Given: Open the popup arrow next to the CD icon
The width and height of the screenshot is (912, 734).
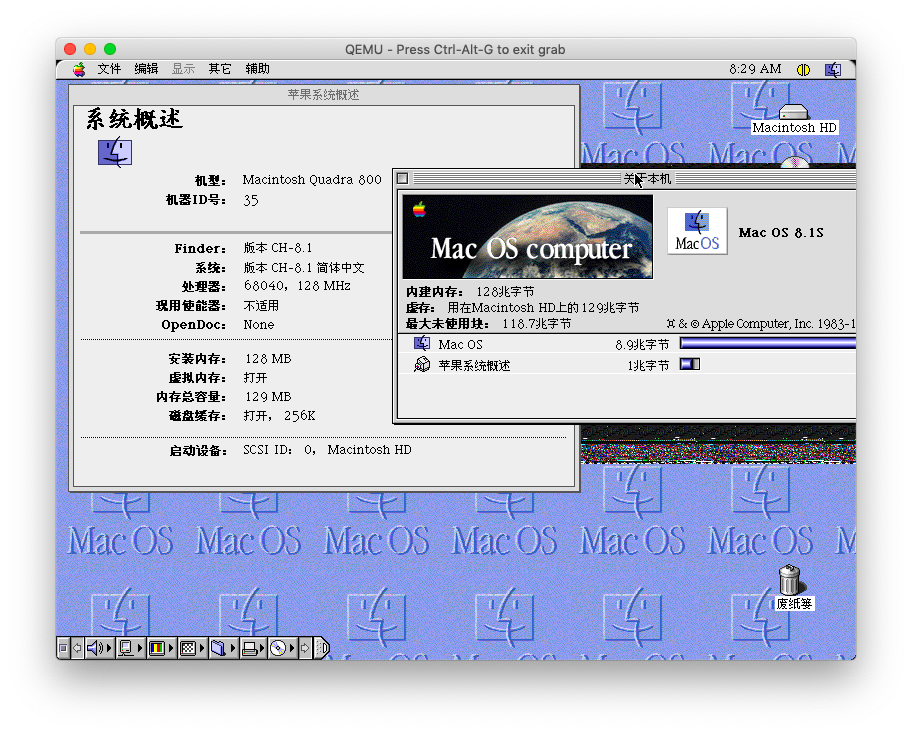Looking at the screenshot, I should click(x=290, y=648).
